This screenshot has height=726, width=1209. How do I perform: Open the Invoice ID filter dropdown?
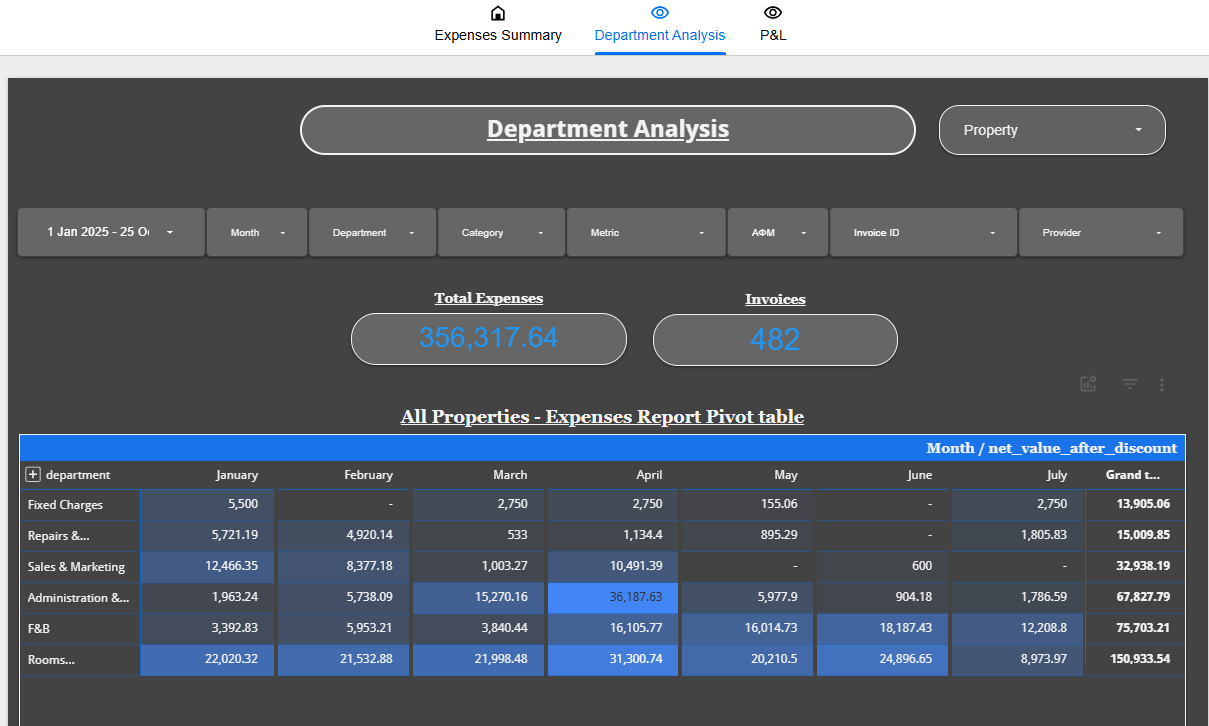click(x=923, y=232)
